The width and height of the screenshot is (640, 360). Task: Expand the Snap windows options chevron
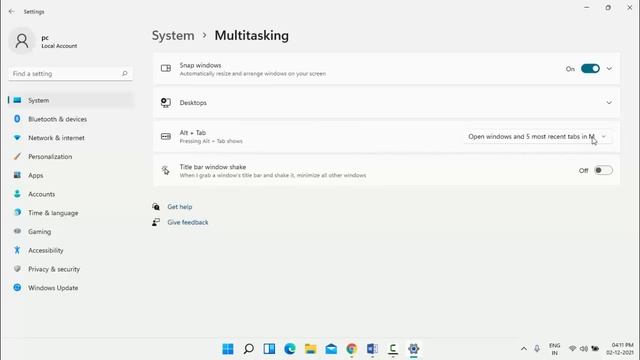tap(609, 69)
